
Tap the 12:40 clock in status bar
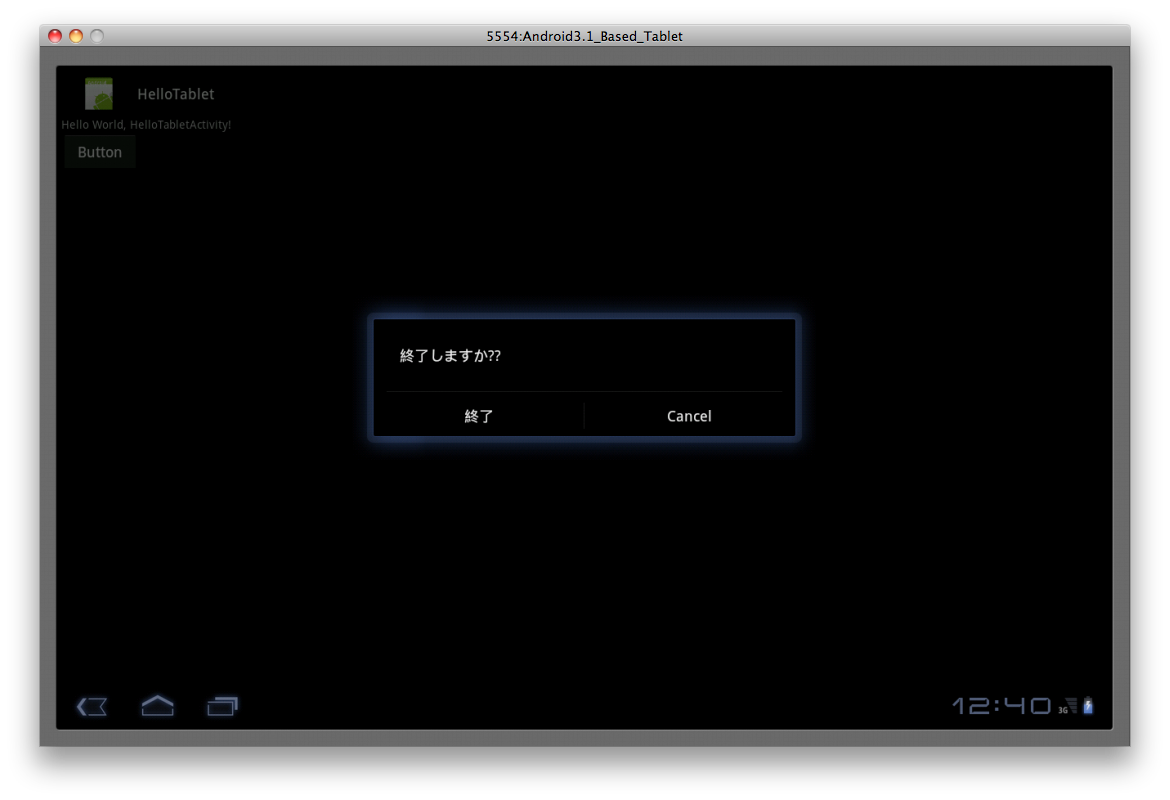click(1001, 706)
